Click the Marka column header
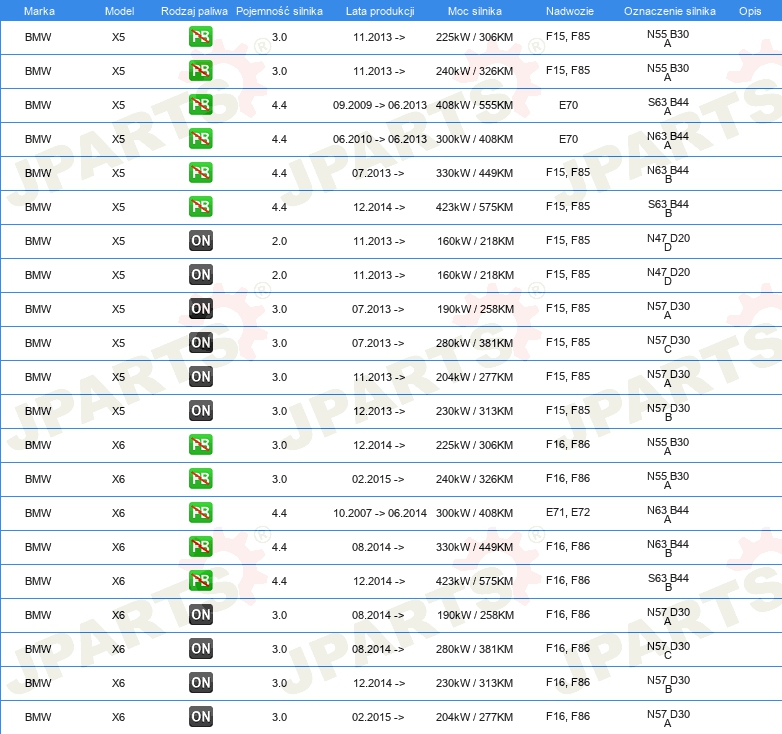782x734 pixels. (x=39, y=11)
